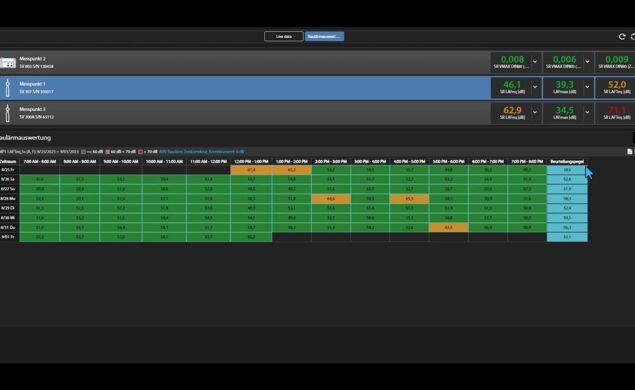The width and height of the screenshot is (635, 390).
Task: Expand dropdown next to the 0,006 value
Action: pos(587,62)
